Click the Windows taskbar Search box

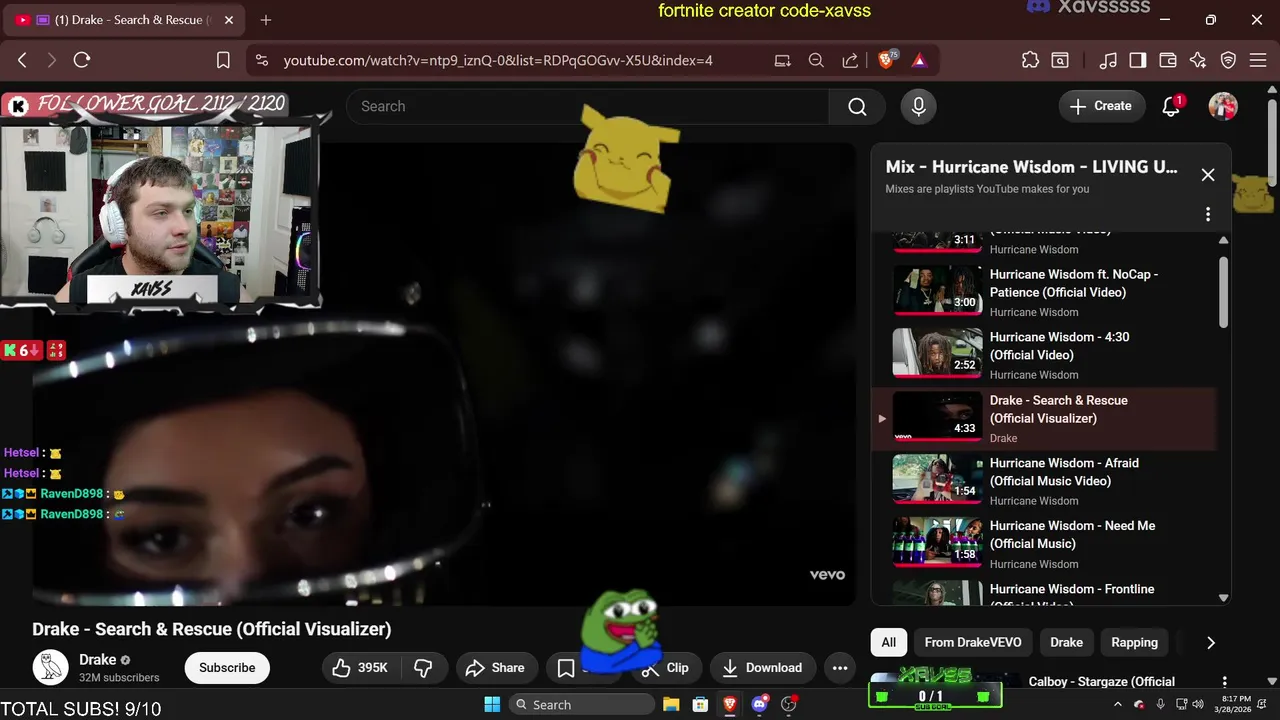[x=582, y=704]
